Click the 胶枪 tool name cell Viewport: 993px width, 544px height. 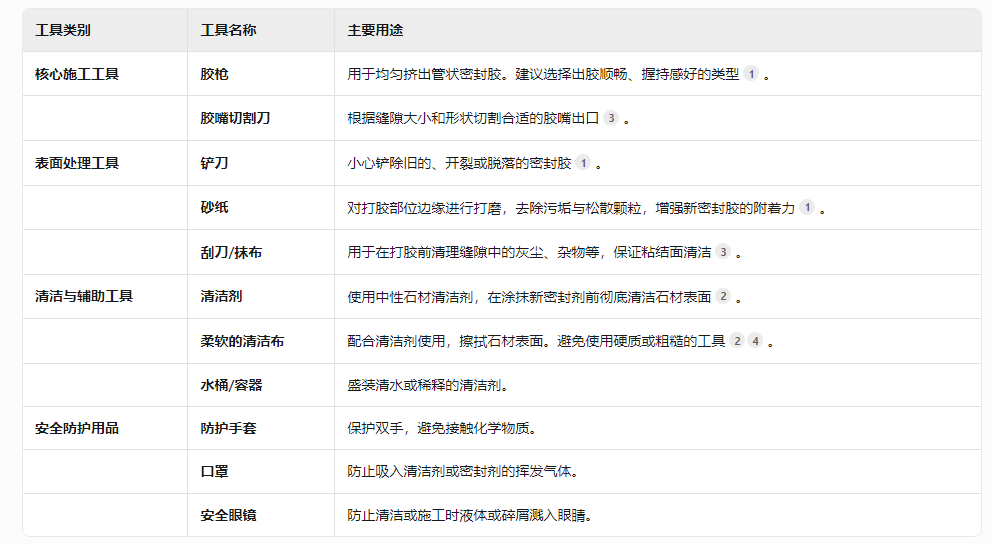[214, 74]
